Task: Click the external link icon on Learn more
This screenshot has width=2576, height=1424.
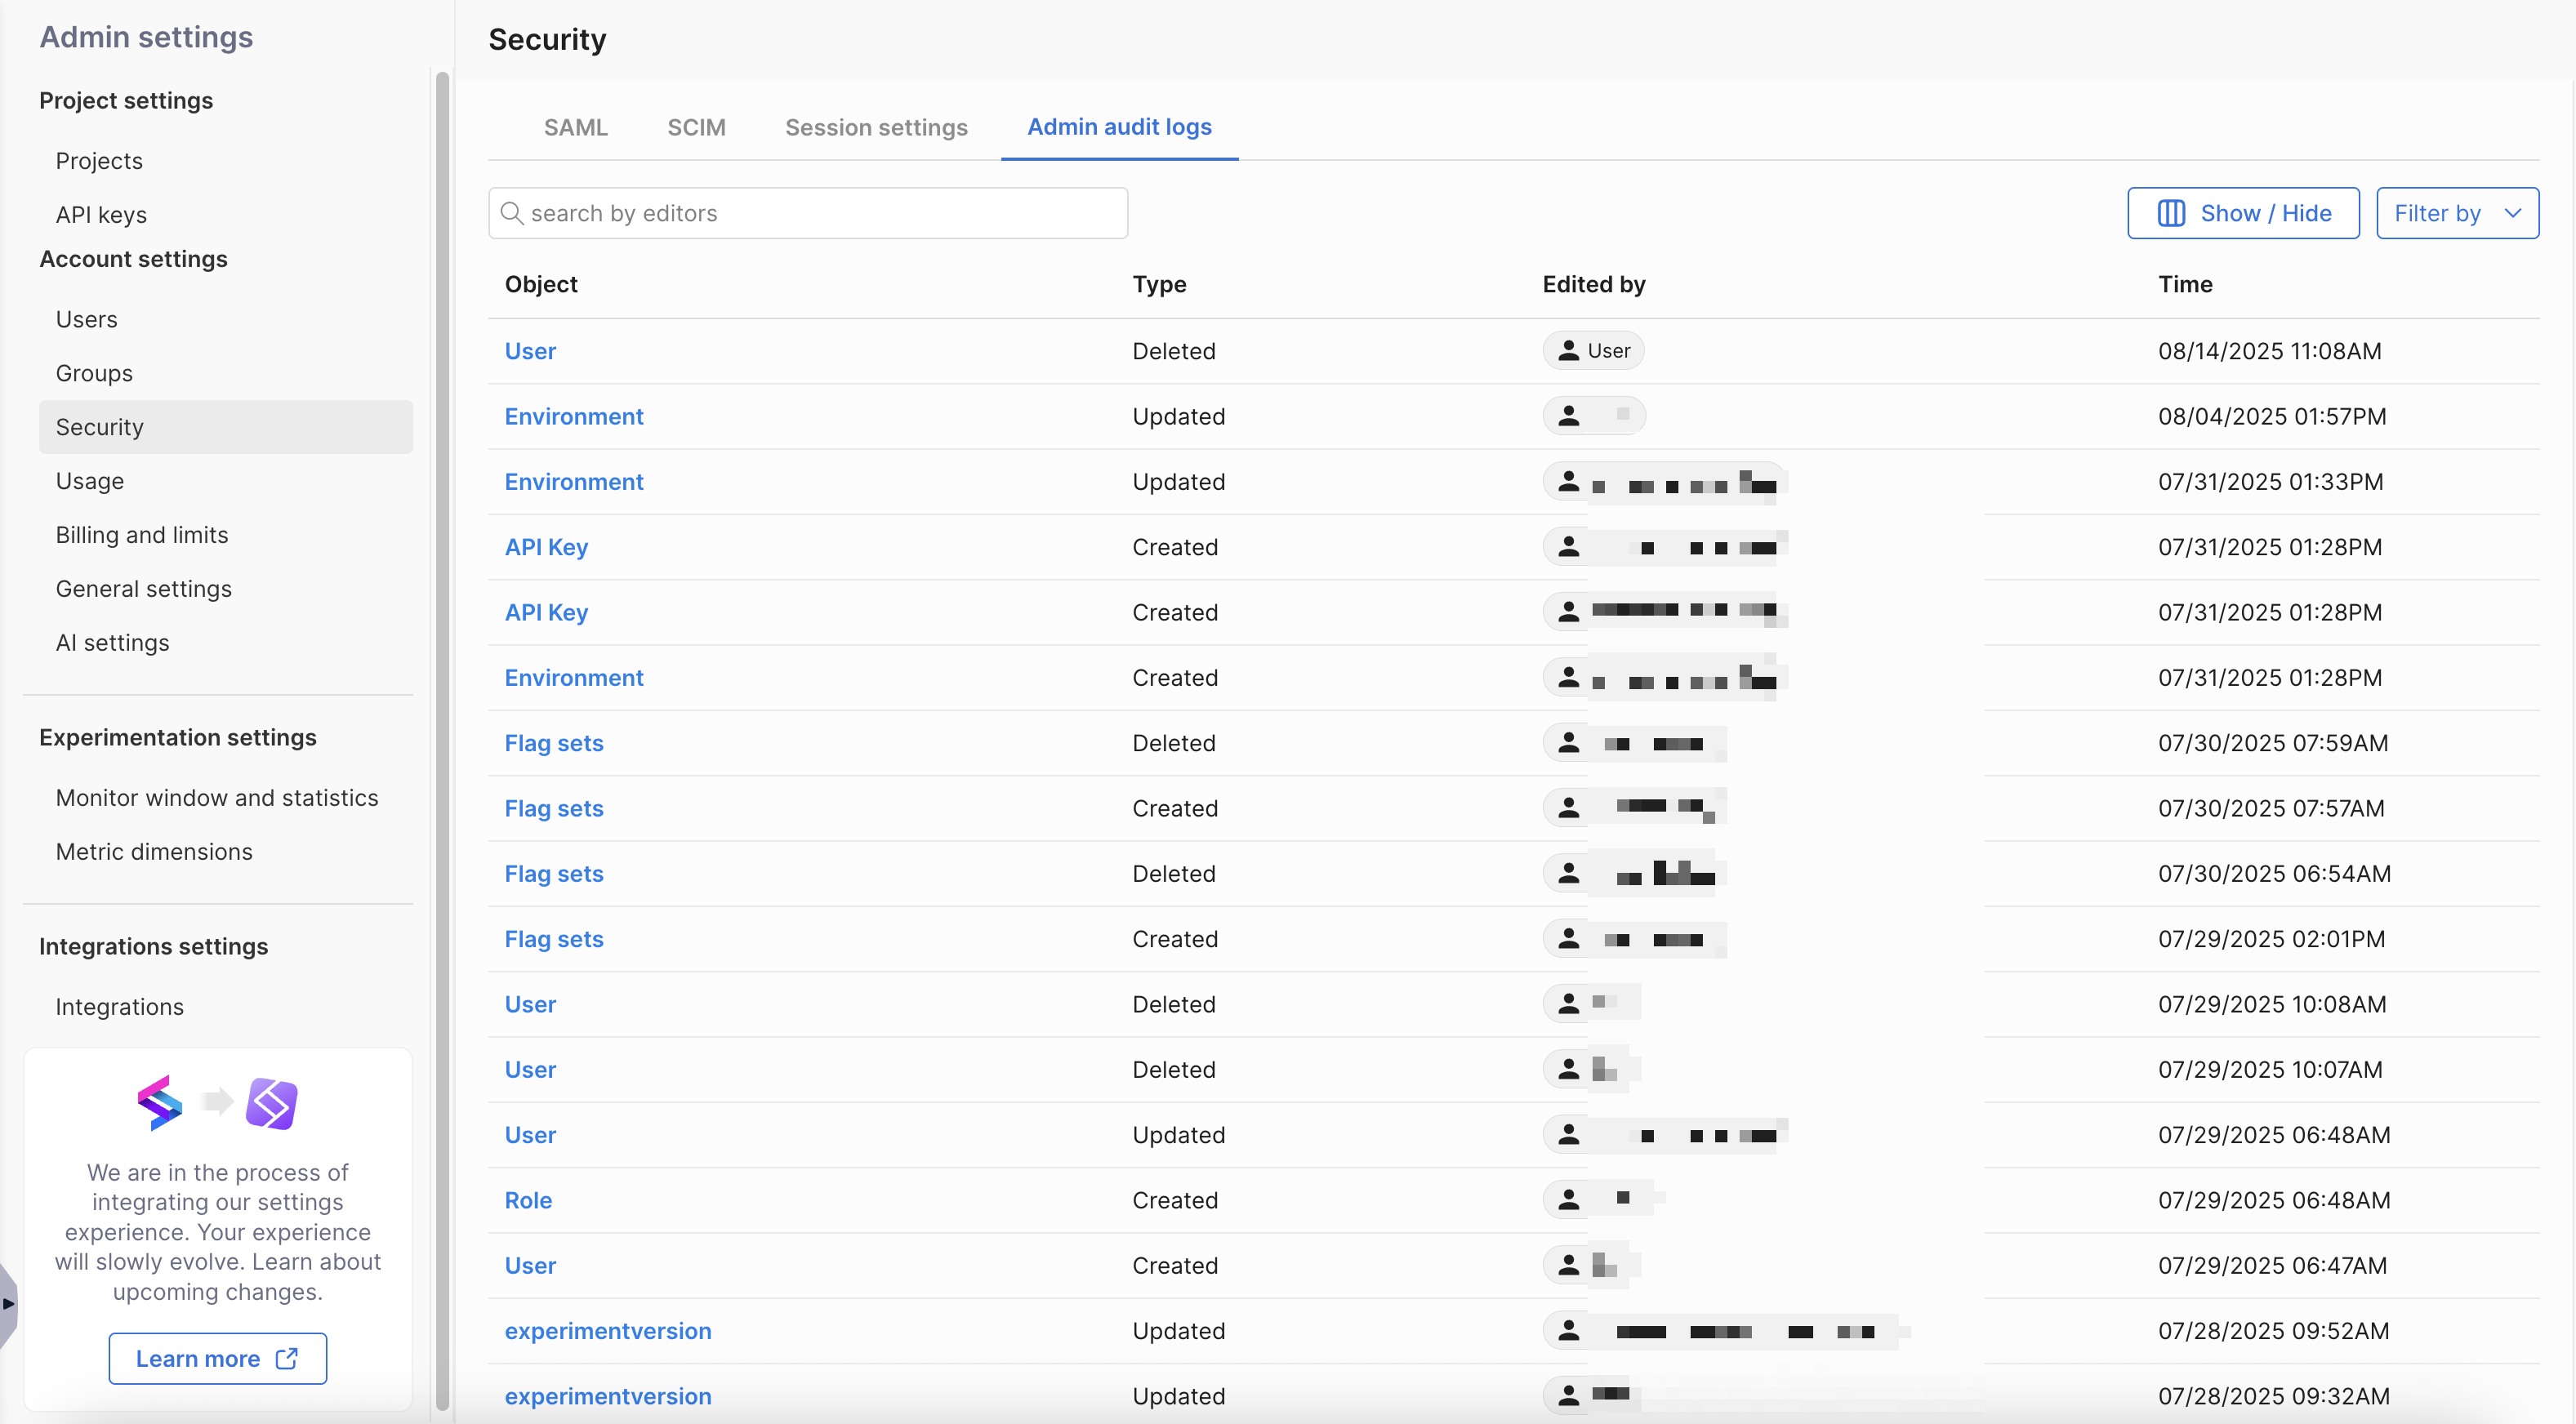Action: (287, 1358)
